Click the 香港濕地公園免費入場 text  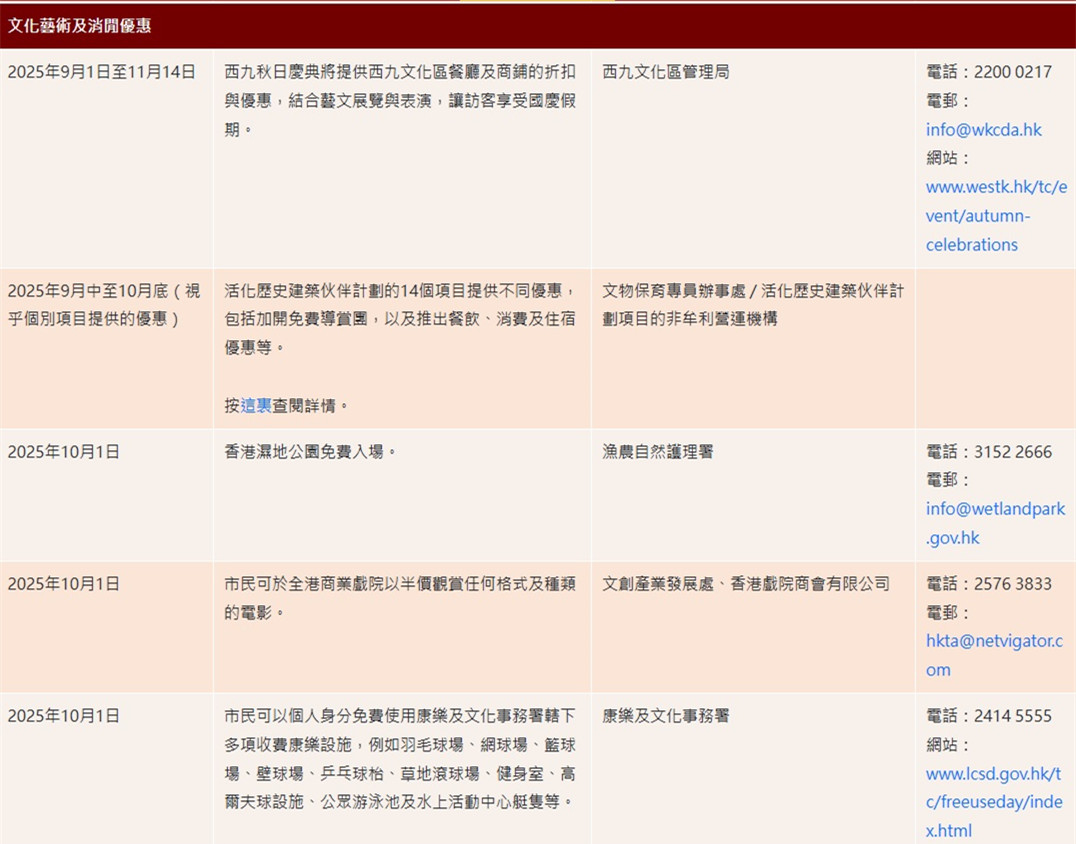(311, 452)
